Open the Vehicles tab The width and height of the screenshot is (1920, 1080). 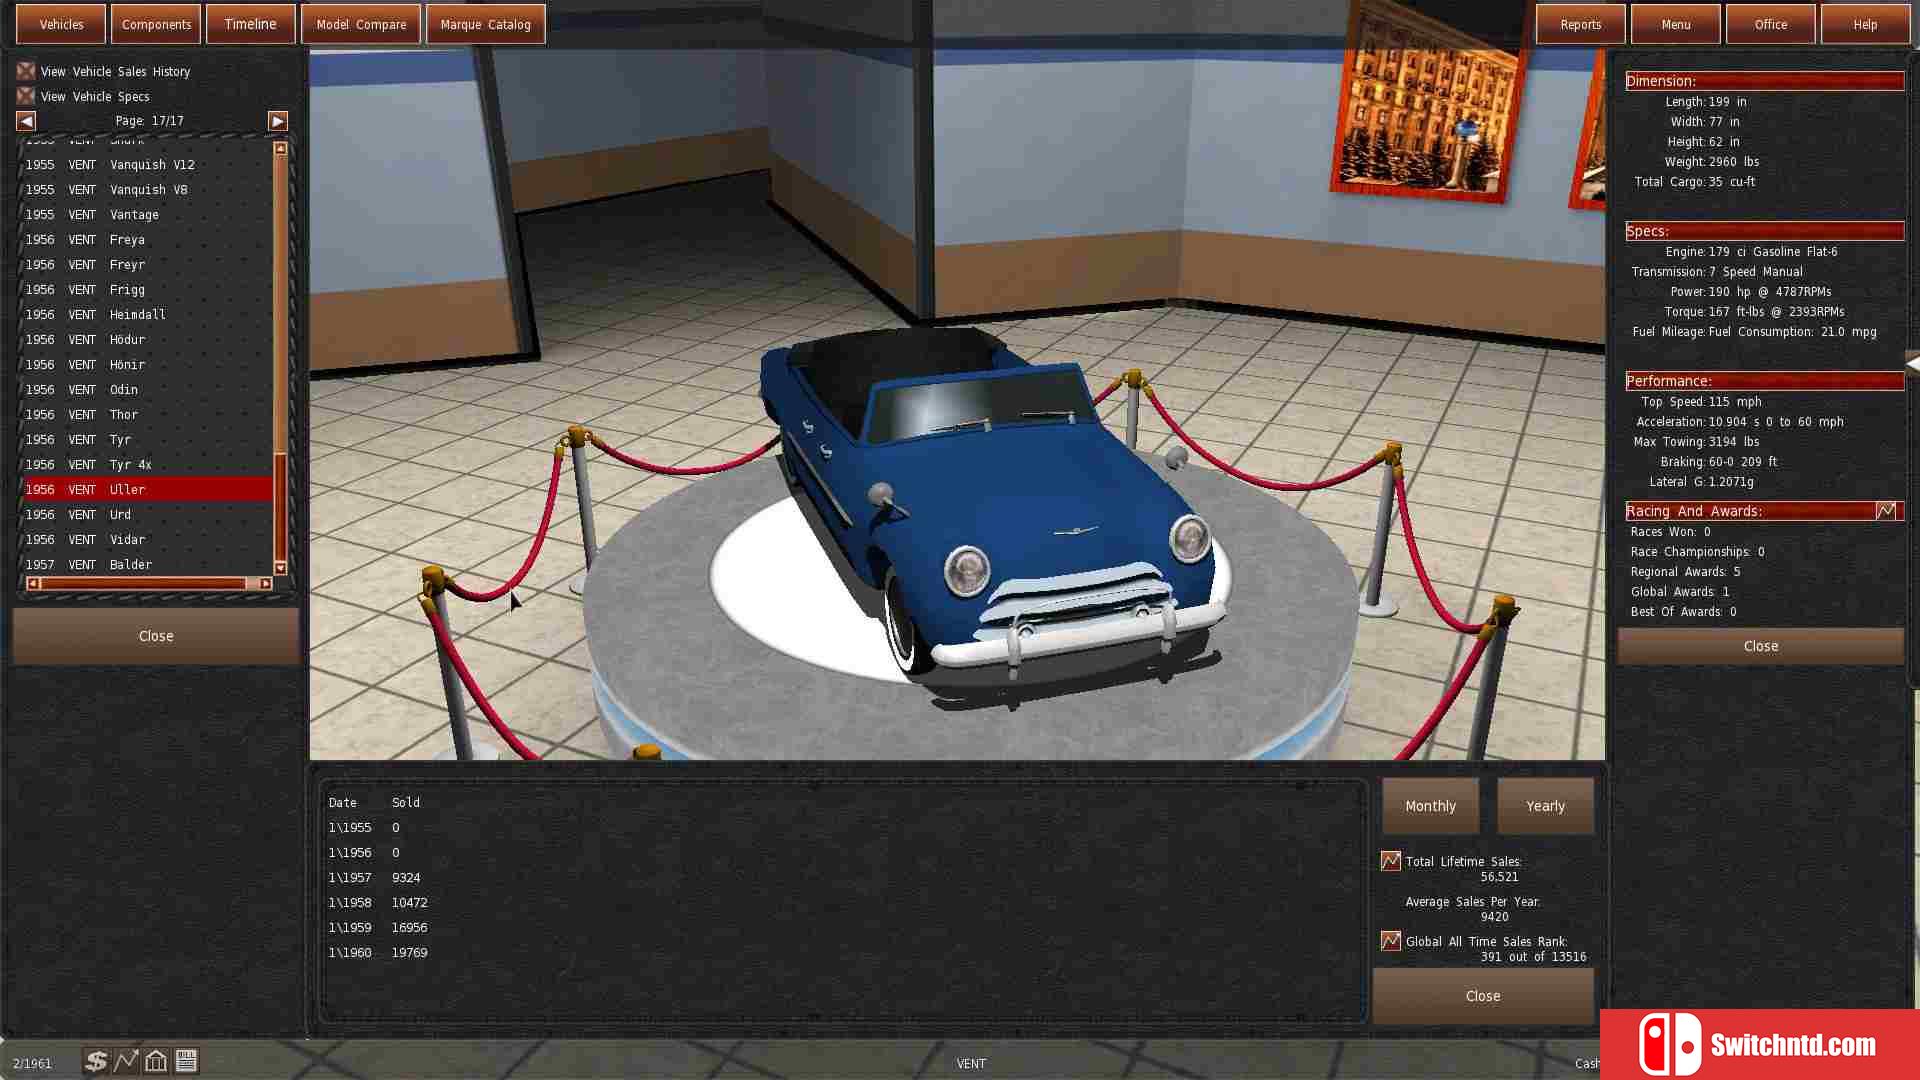[x=61, y=24]
